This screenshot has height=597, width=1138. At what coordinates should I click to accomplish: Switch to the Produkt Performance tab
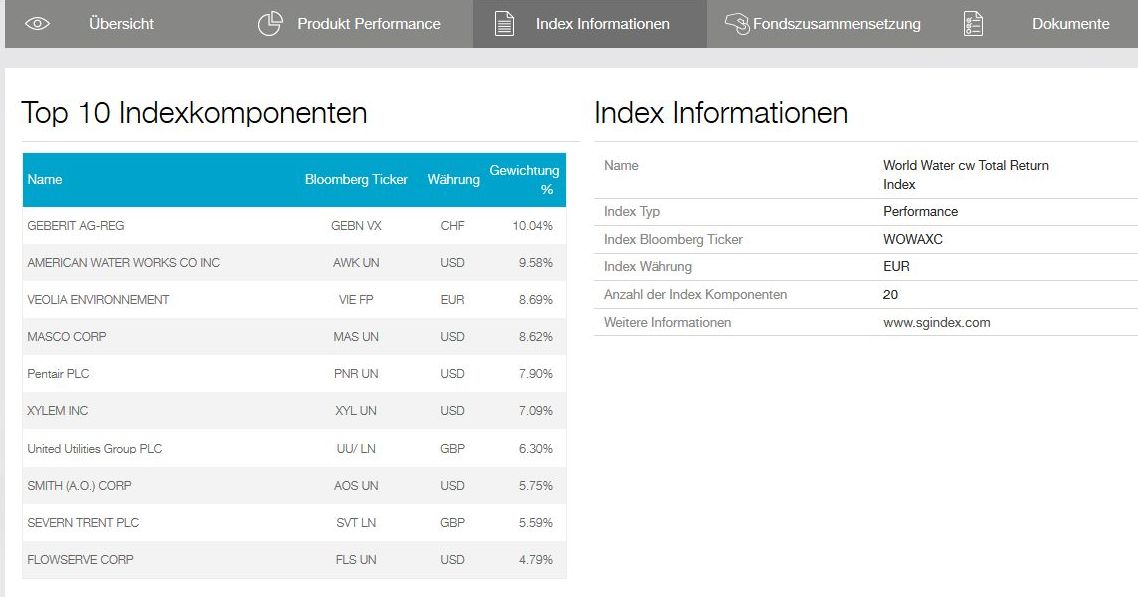pyautogui.click(x=368, y=24)
